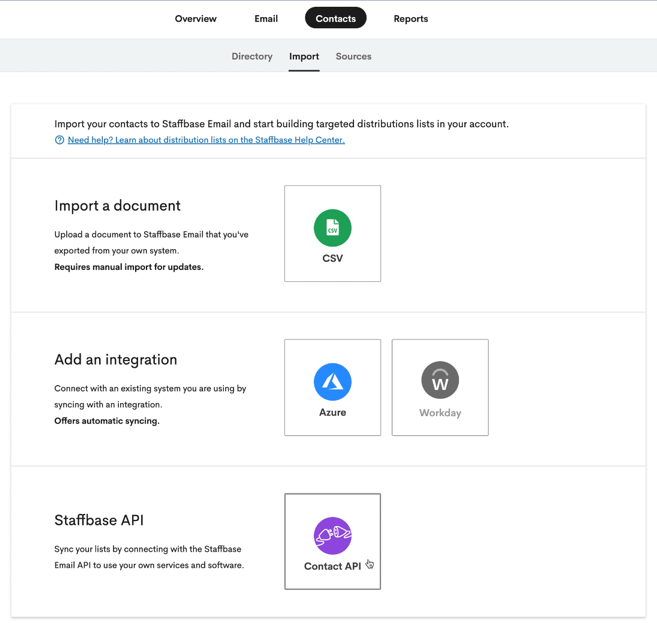
Task: Select the Contacts tab
Action: (336, 18)
